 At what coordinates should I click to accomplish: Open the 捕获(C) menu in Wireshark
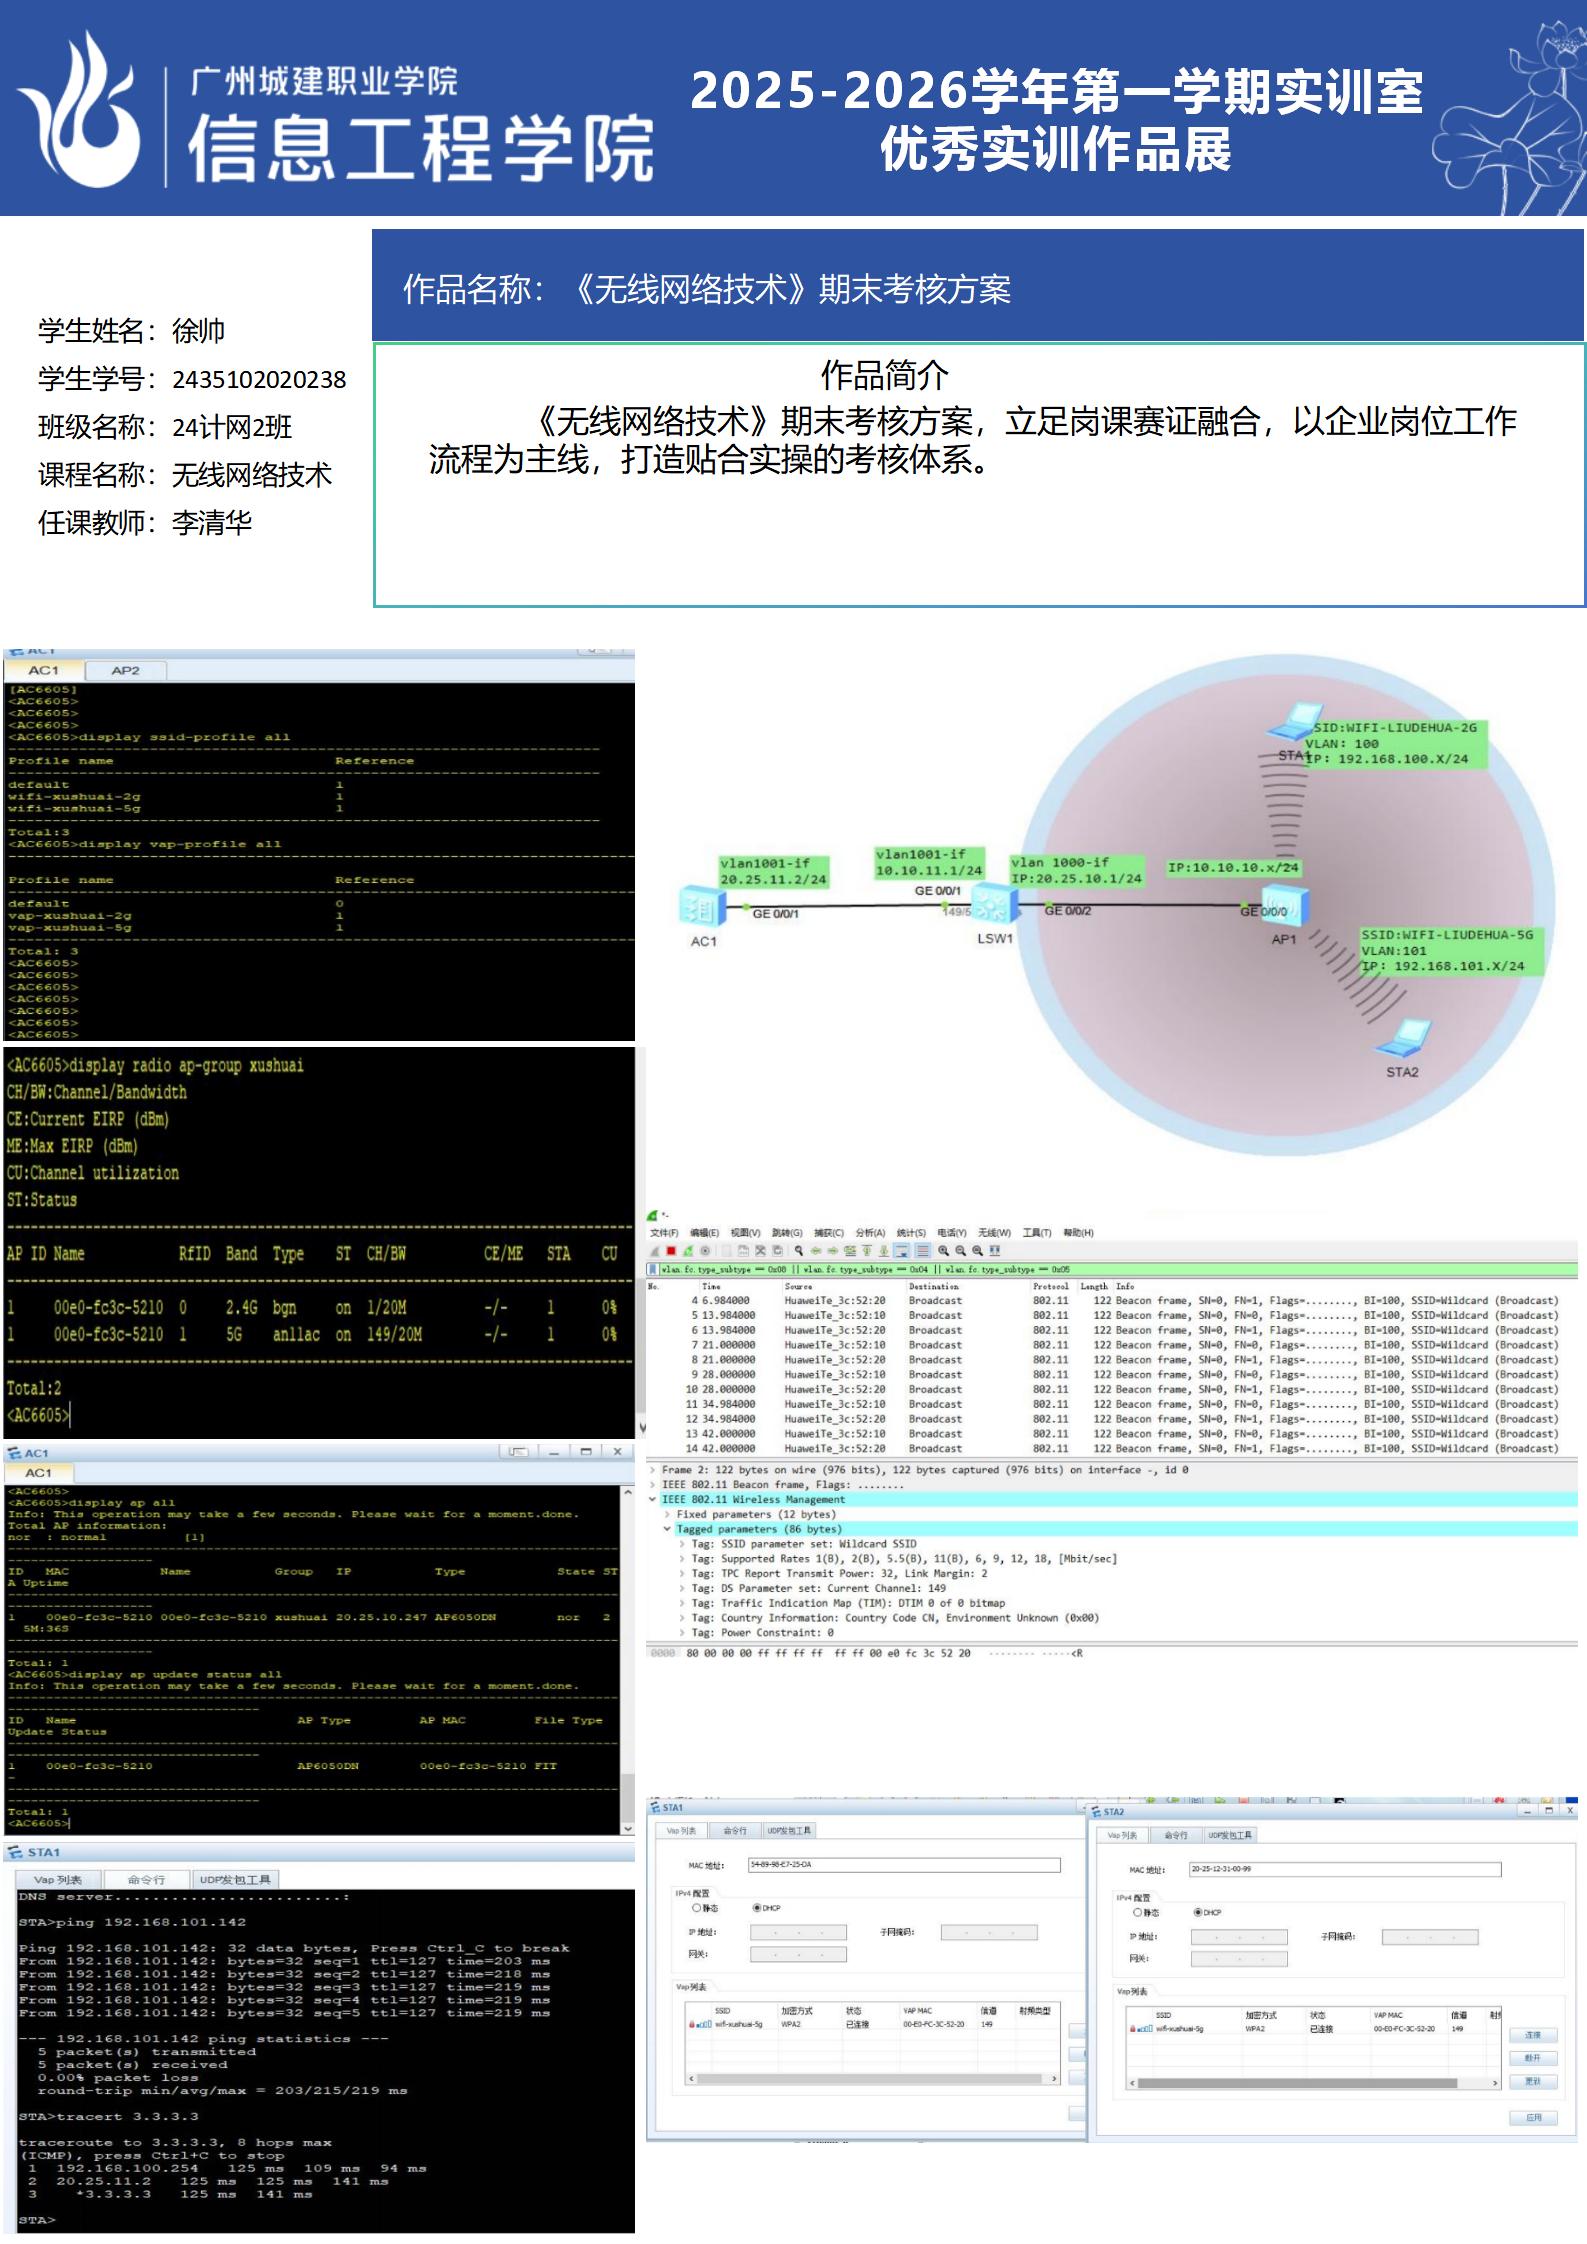[828, 1232]
